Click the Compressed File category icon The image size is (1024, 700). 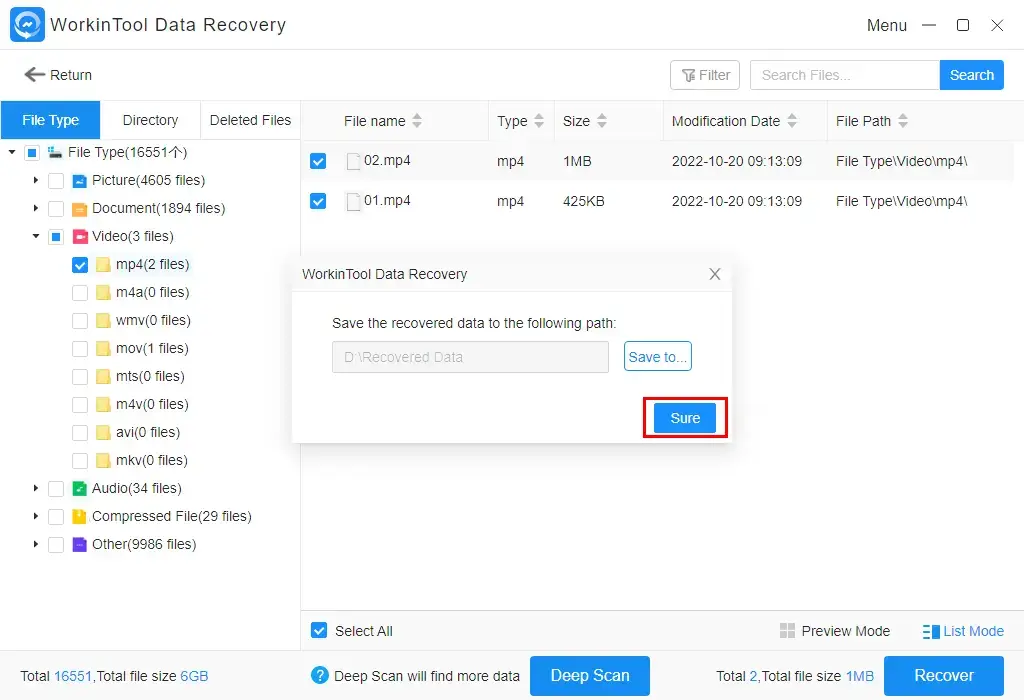79,517
